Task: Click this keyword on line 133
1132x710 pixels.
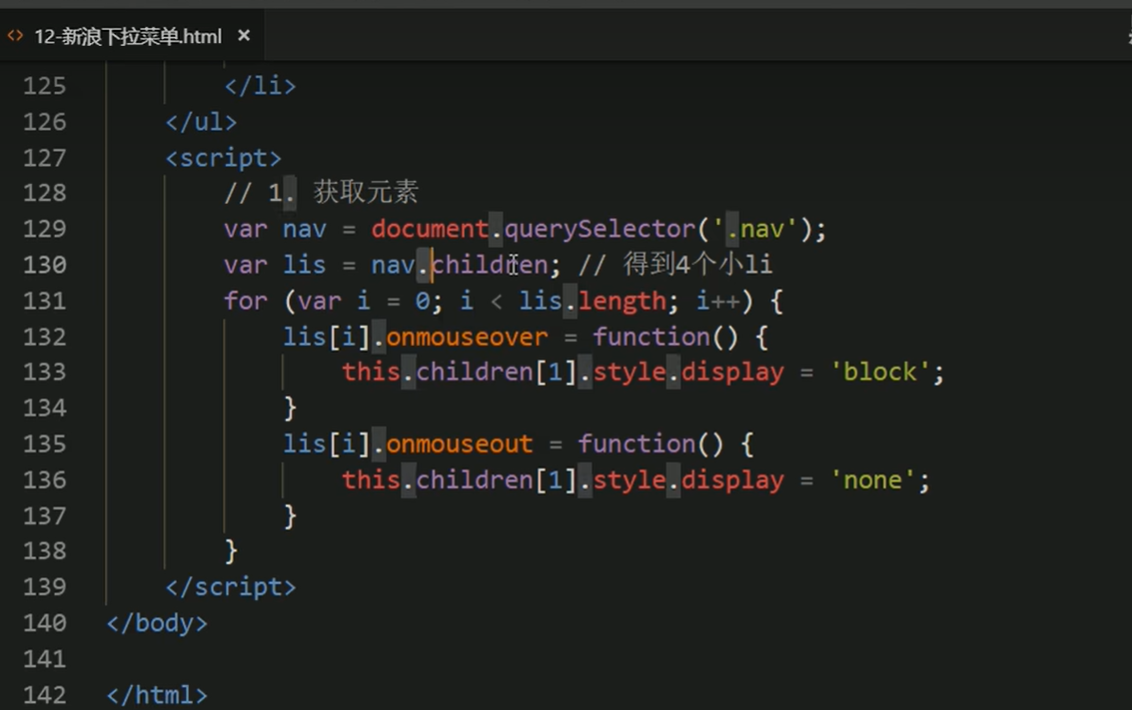Action: [x=370, y=372]
